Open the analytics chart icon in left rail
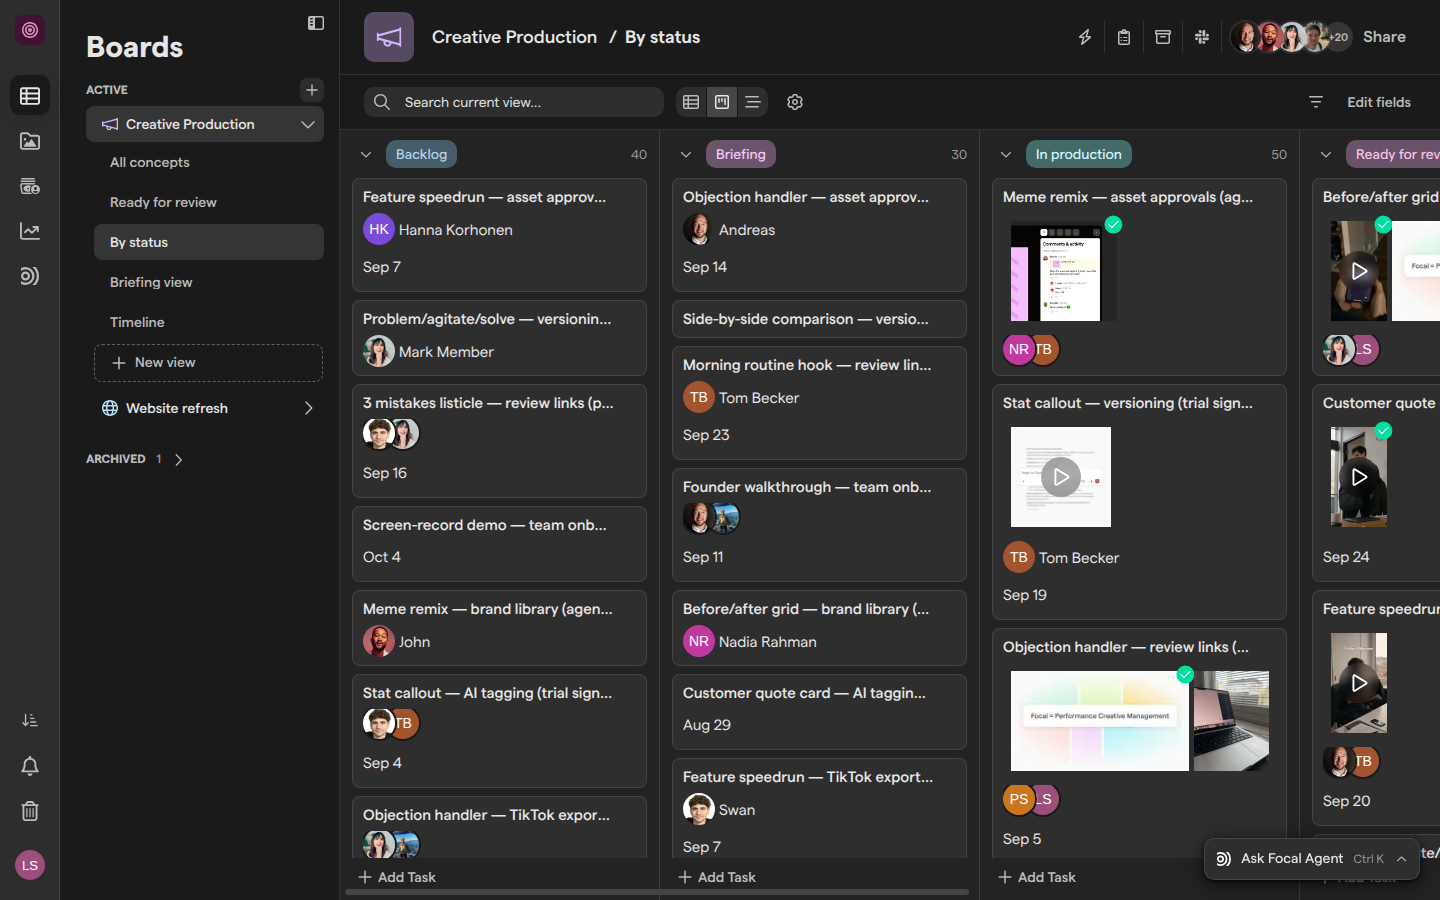Viewport: 1440px width, 900px height. pos(30,231)
